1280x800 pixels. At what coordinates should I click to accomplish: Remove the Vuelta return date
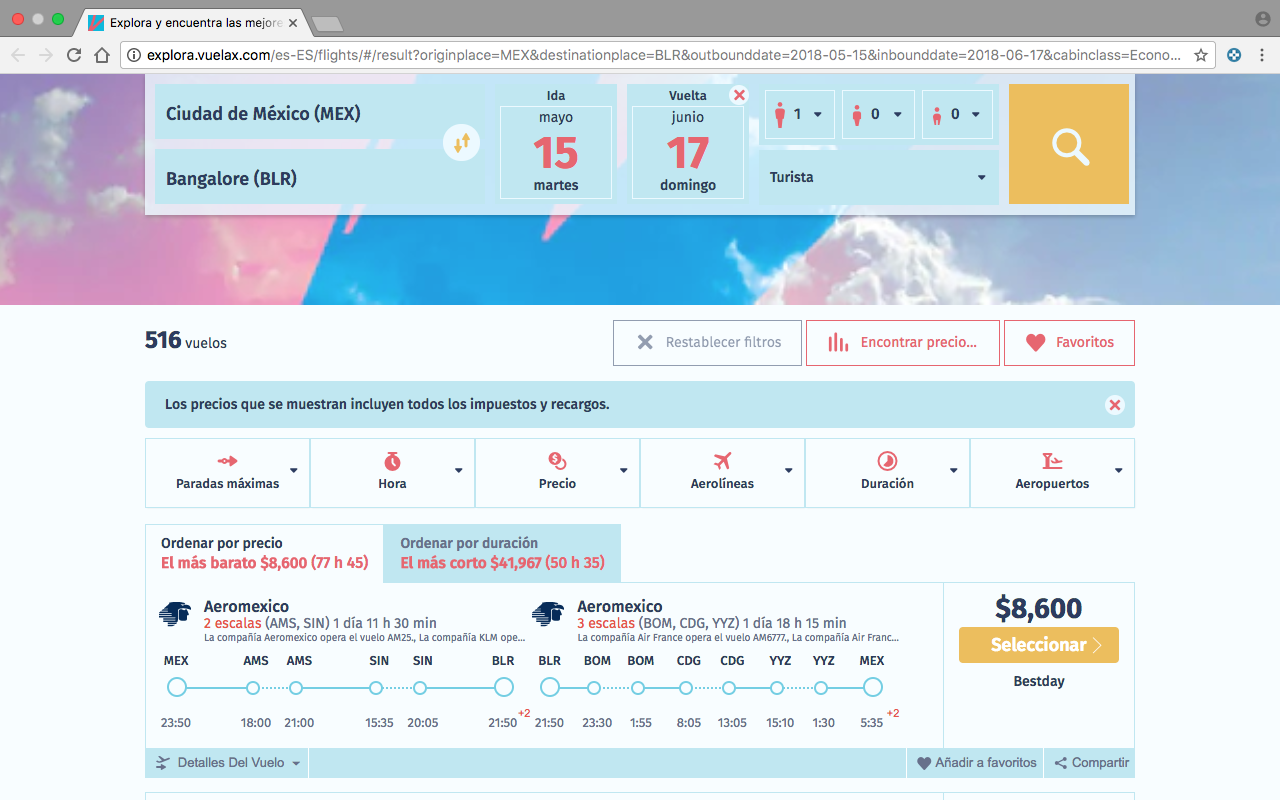coord(739,95)
